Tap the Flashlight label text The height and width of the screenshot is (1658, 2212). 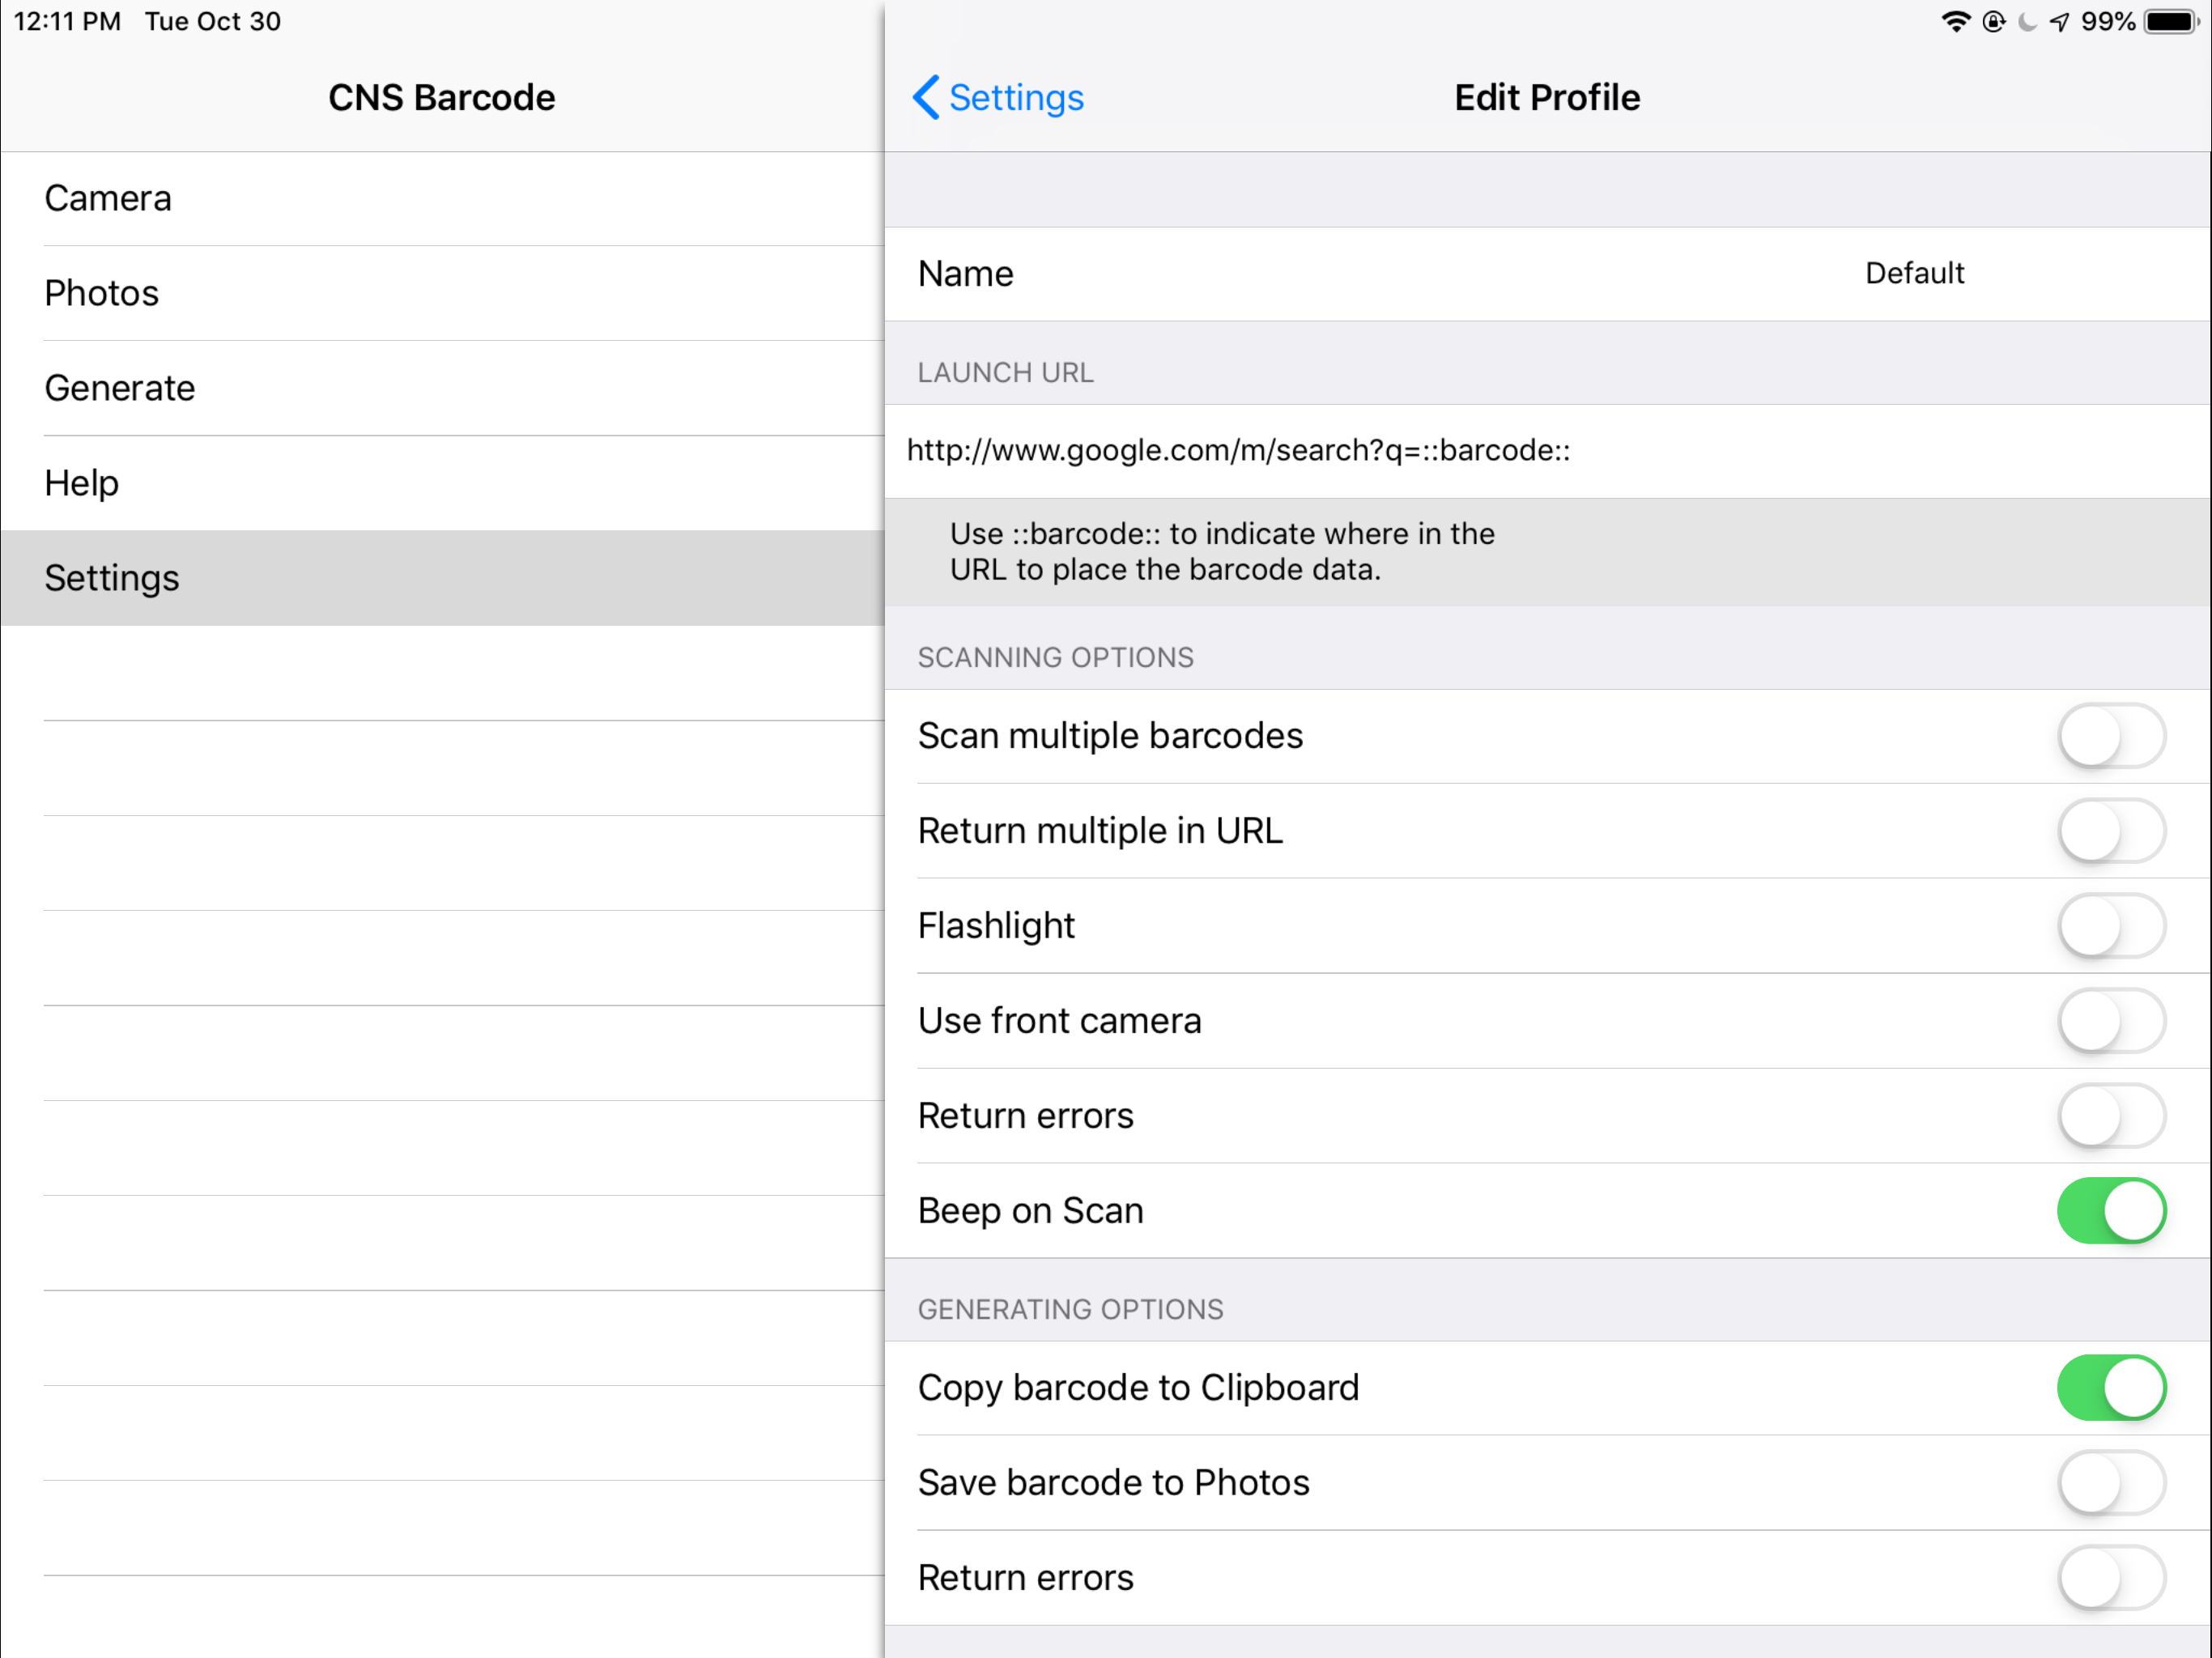[997, 926]
